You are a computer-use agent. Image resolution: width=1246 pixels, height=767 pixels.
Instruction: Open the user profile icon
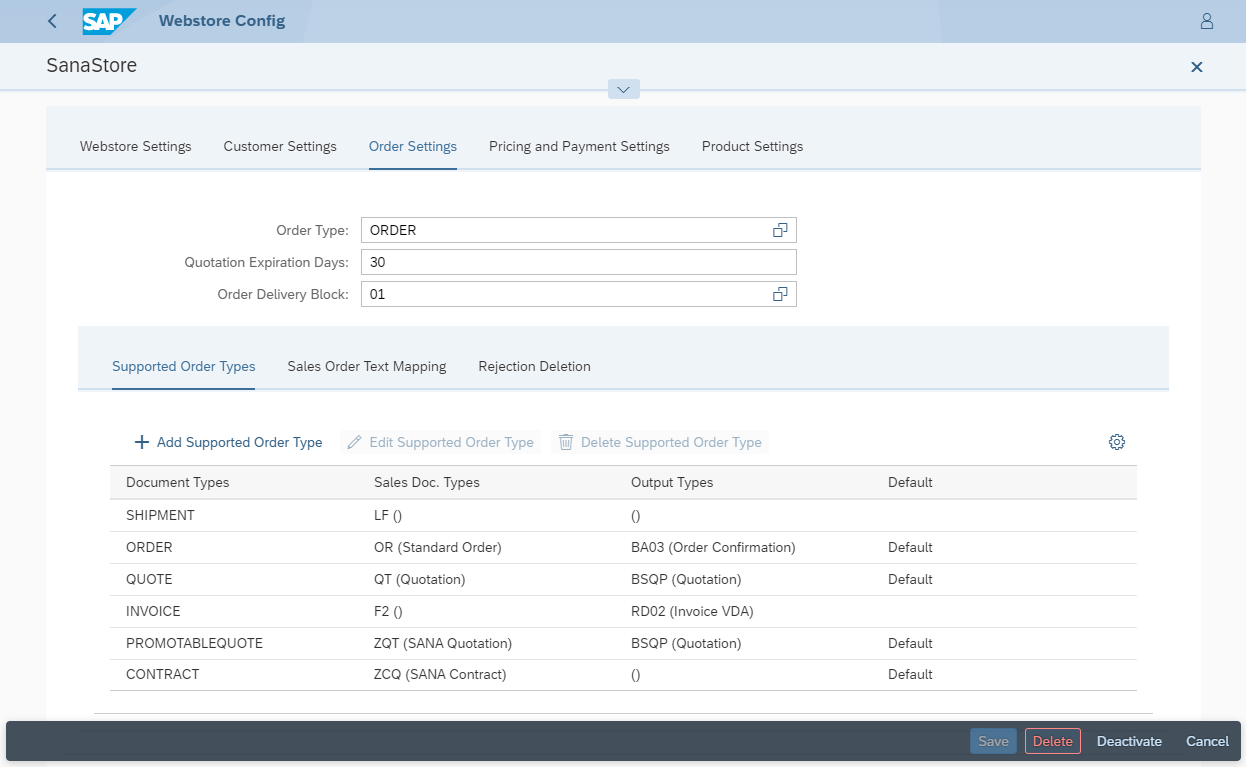tap(1206, 21)
